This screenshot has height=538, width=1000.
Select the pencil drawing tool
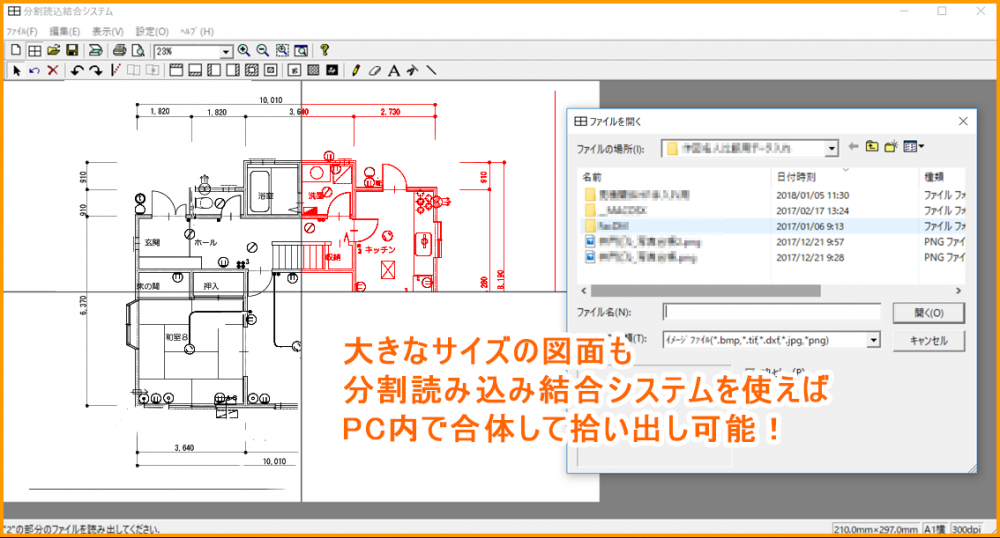356,70
